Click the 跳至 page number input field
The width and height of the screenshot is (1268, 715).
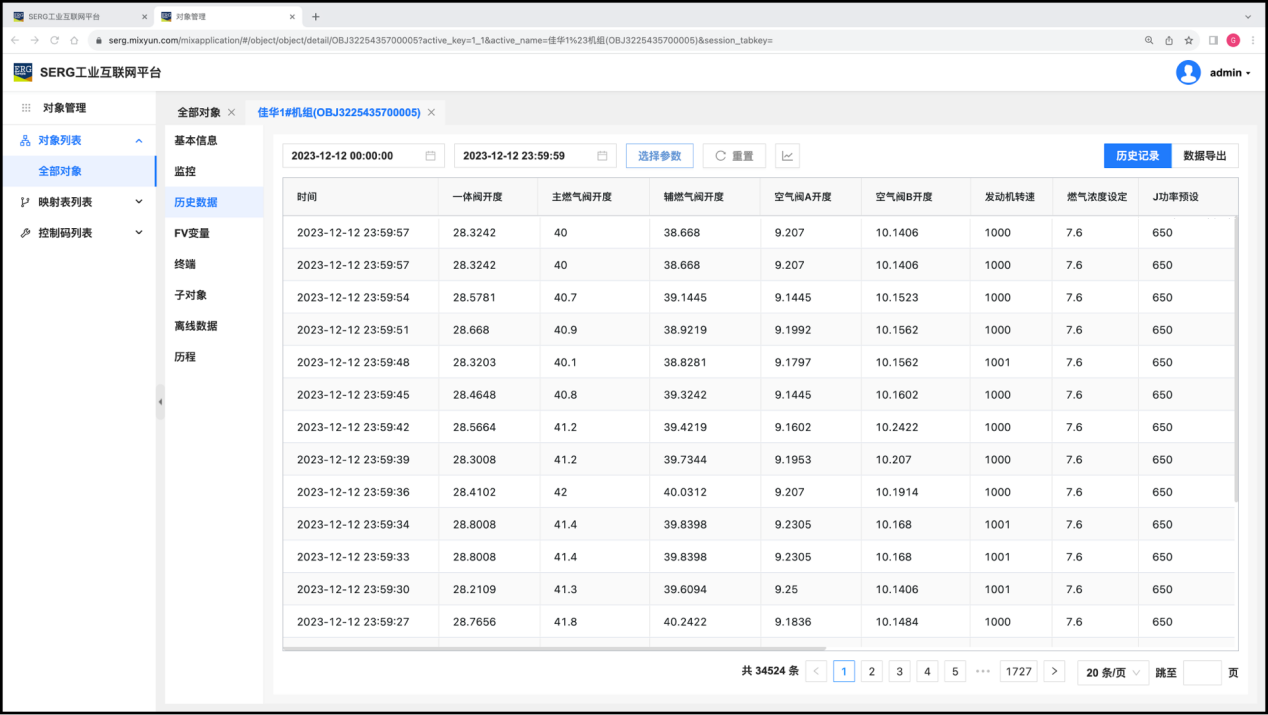1201,673
